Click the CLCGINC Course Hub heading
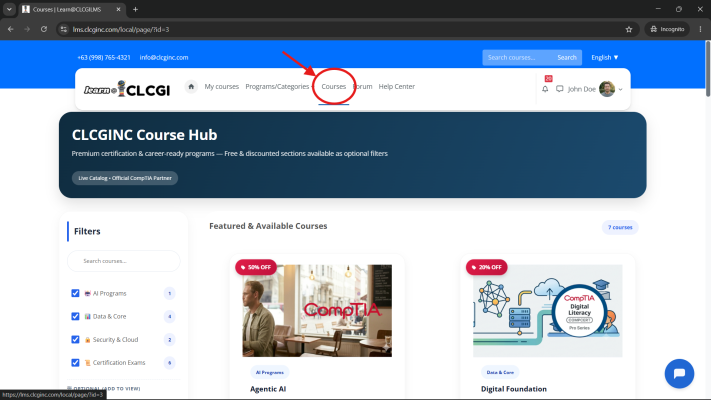Image resolution: width=711 pixels, height=400 pixels. click(x=144, y=135)
